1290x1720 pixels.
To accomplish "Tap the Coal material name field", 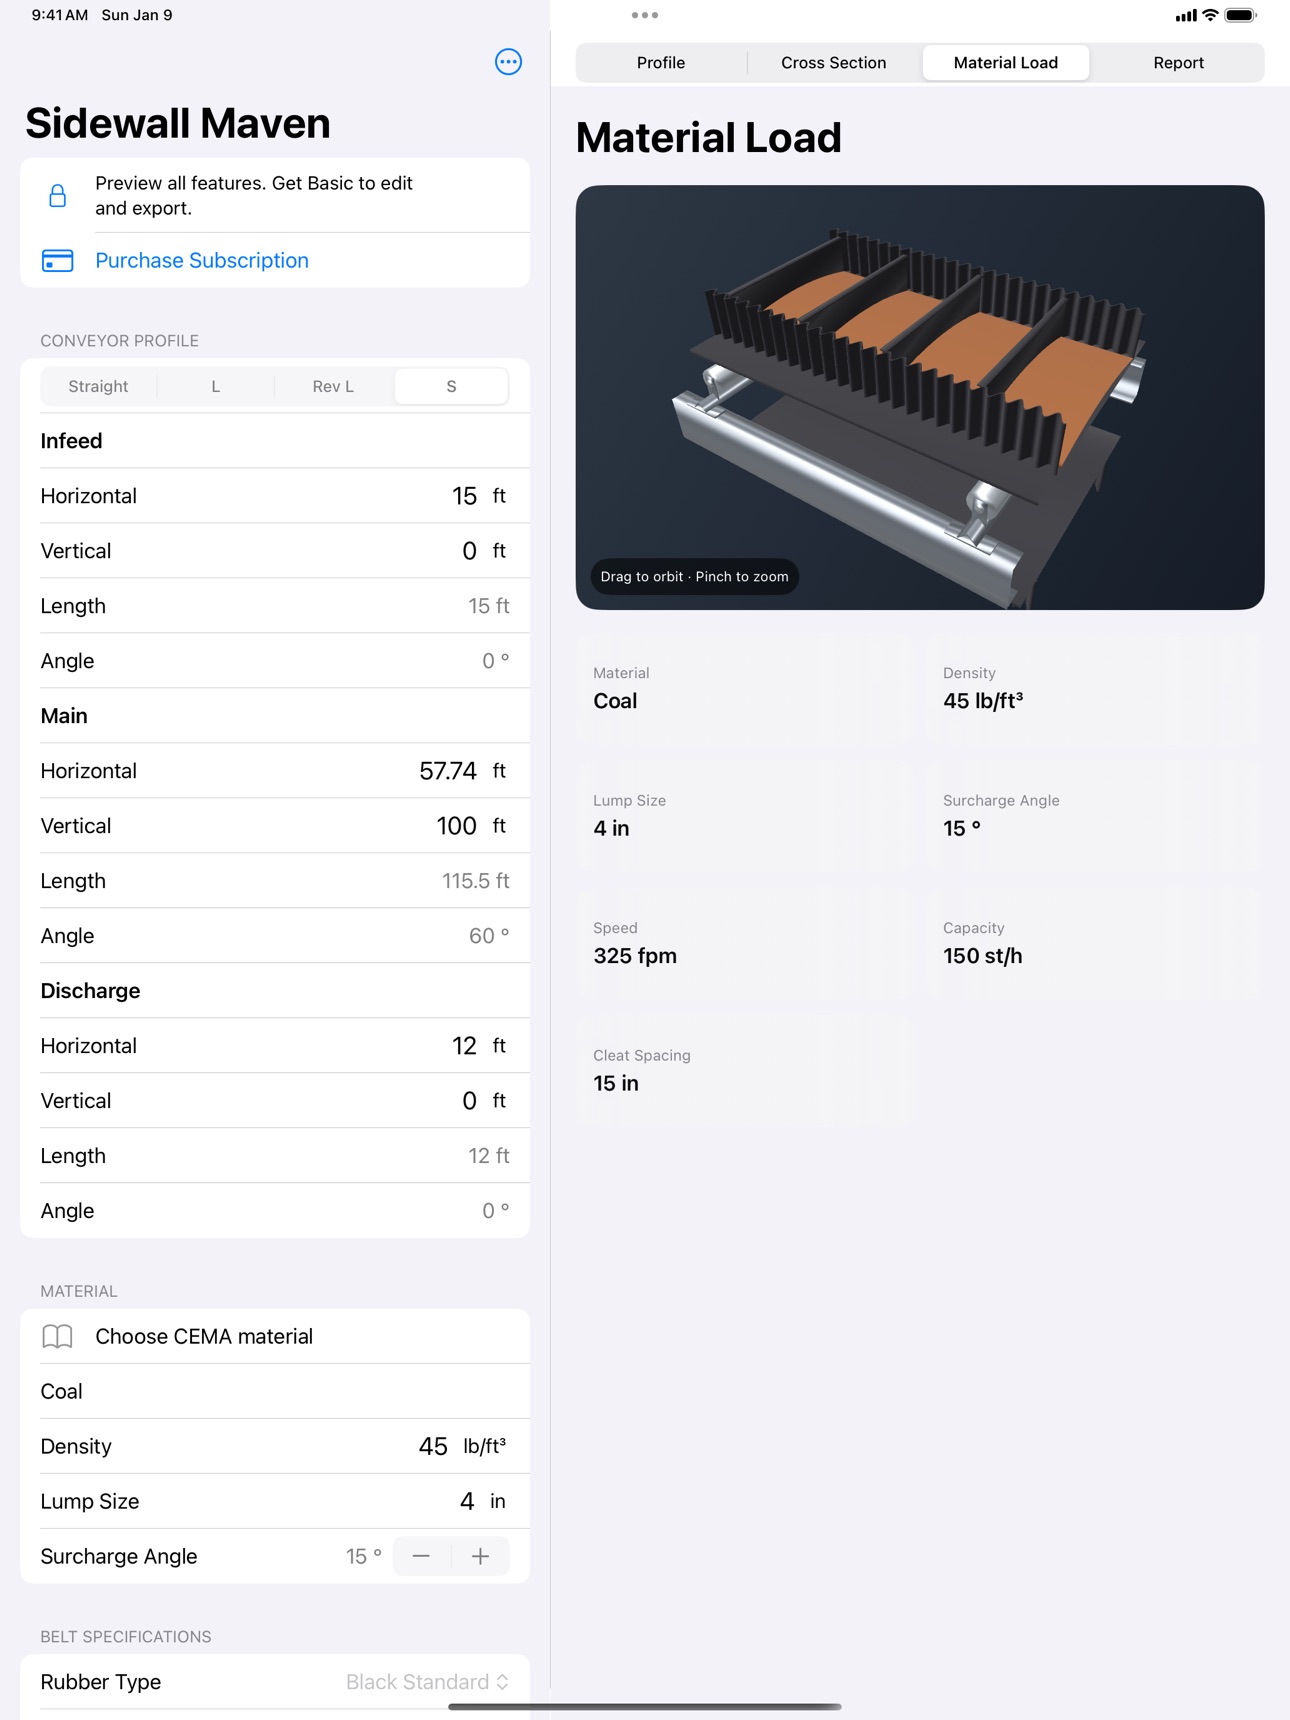I will 275,1392.
